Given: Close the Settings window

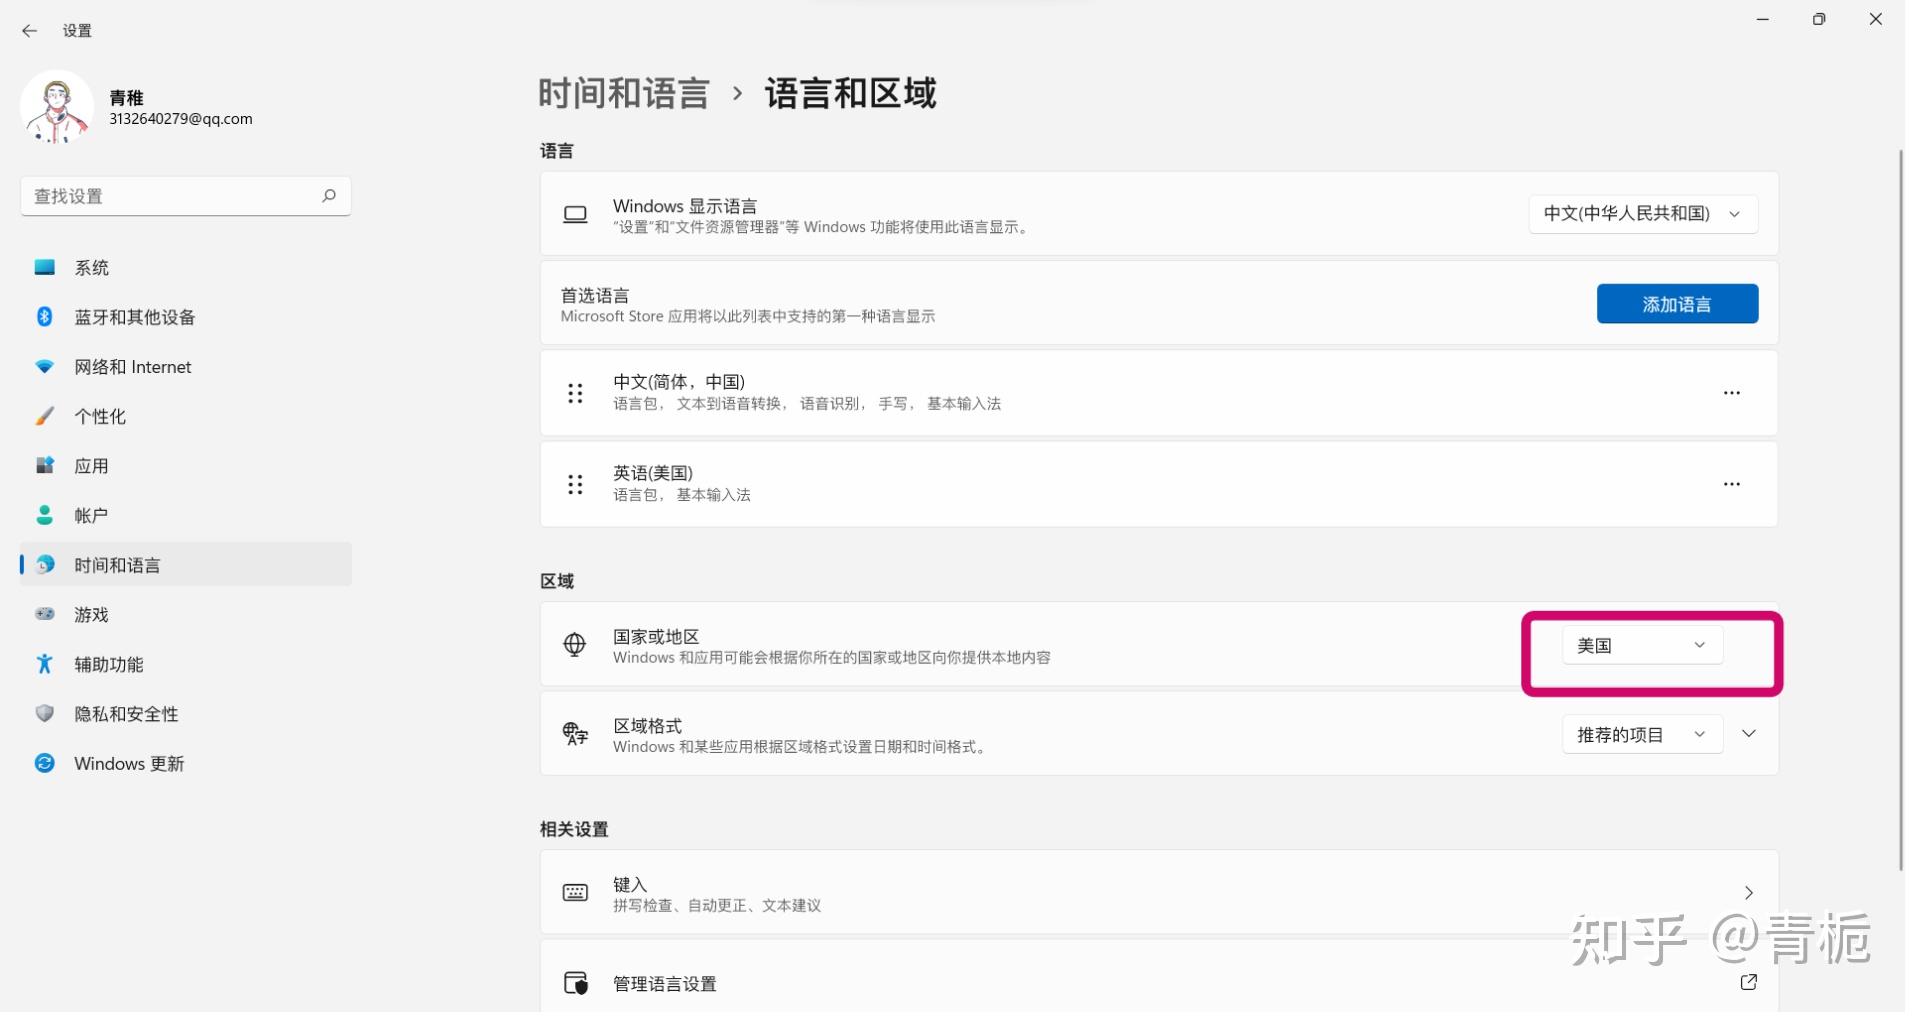Looking at the screenshot, I should [1890, 20].
